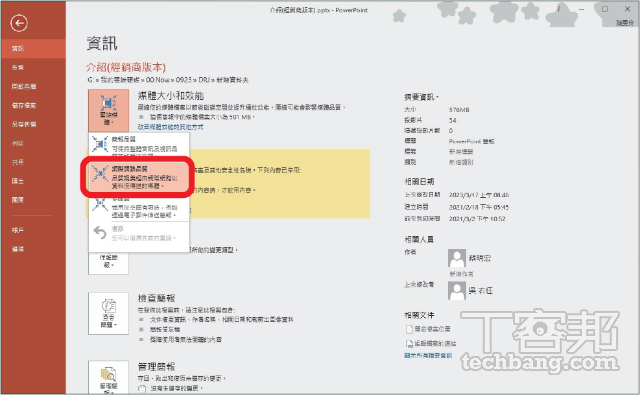Select 儲存檔案 (Save) in the sidebar

click(33, 105)
